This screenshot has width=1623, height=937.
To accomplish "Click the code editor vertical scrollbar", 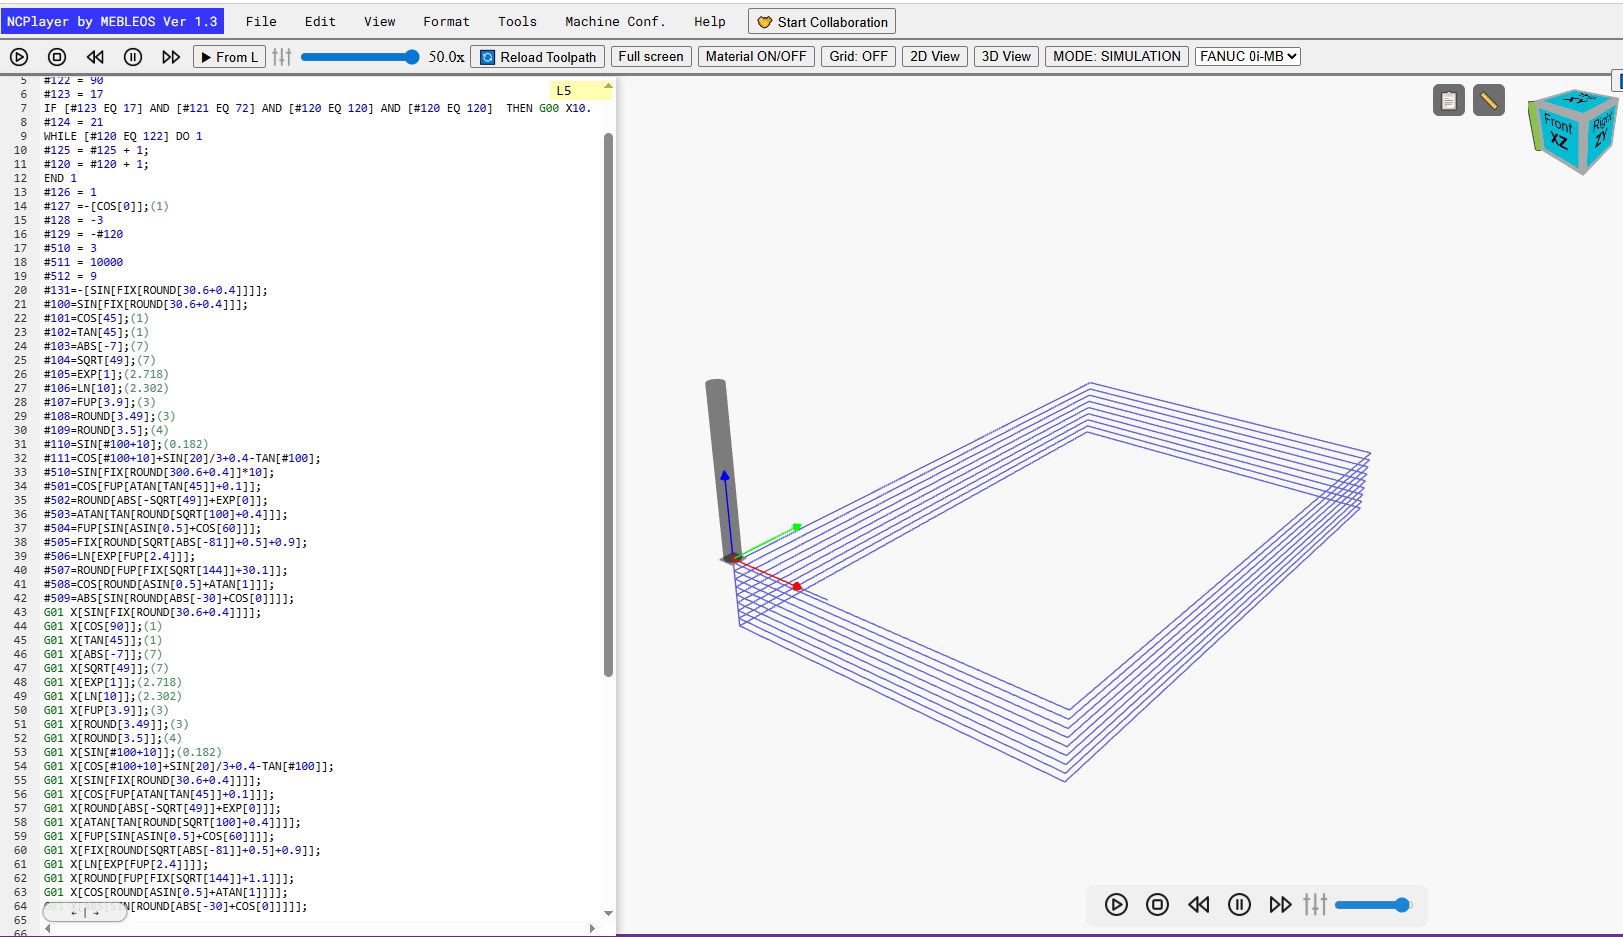I will click(x=608, y=405).
